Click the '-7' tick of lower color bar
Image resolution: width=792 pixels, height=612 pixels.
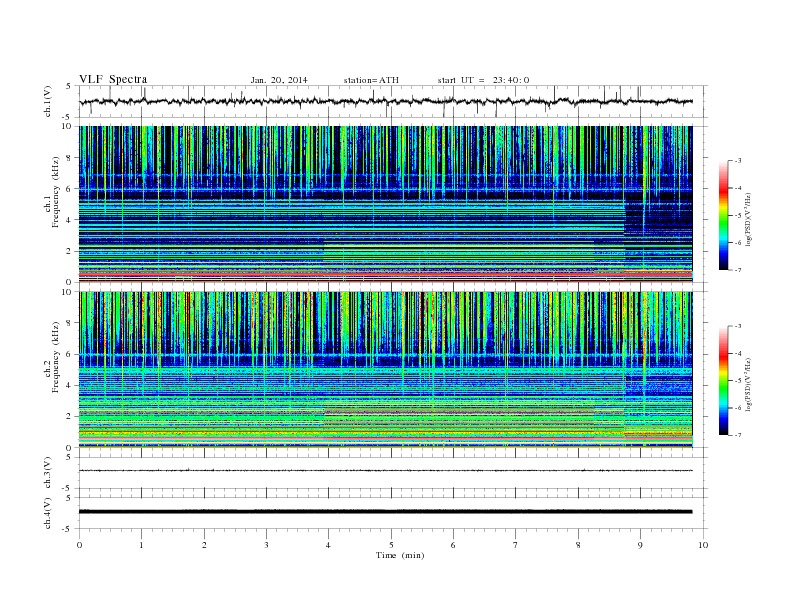click(x=737, y=435)
